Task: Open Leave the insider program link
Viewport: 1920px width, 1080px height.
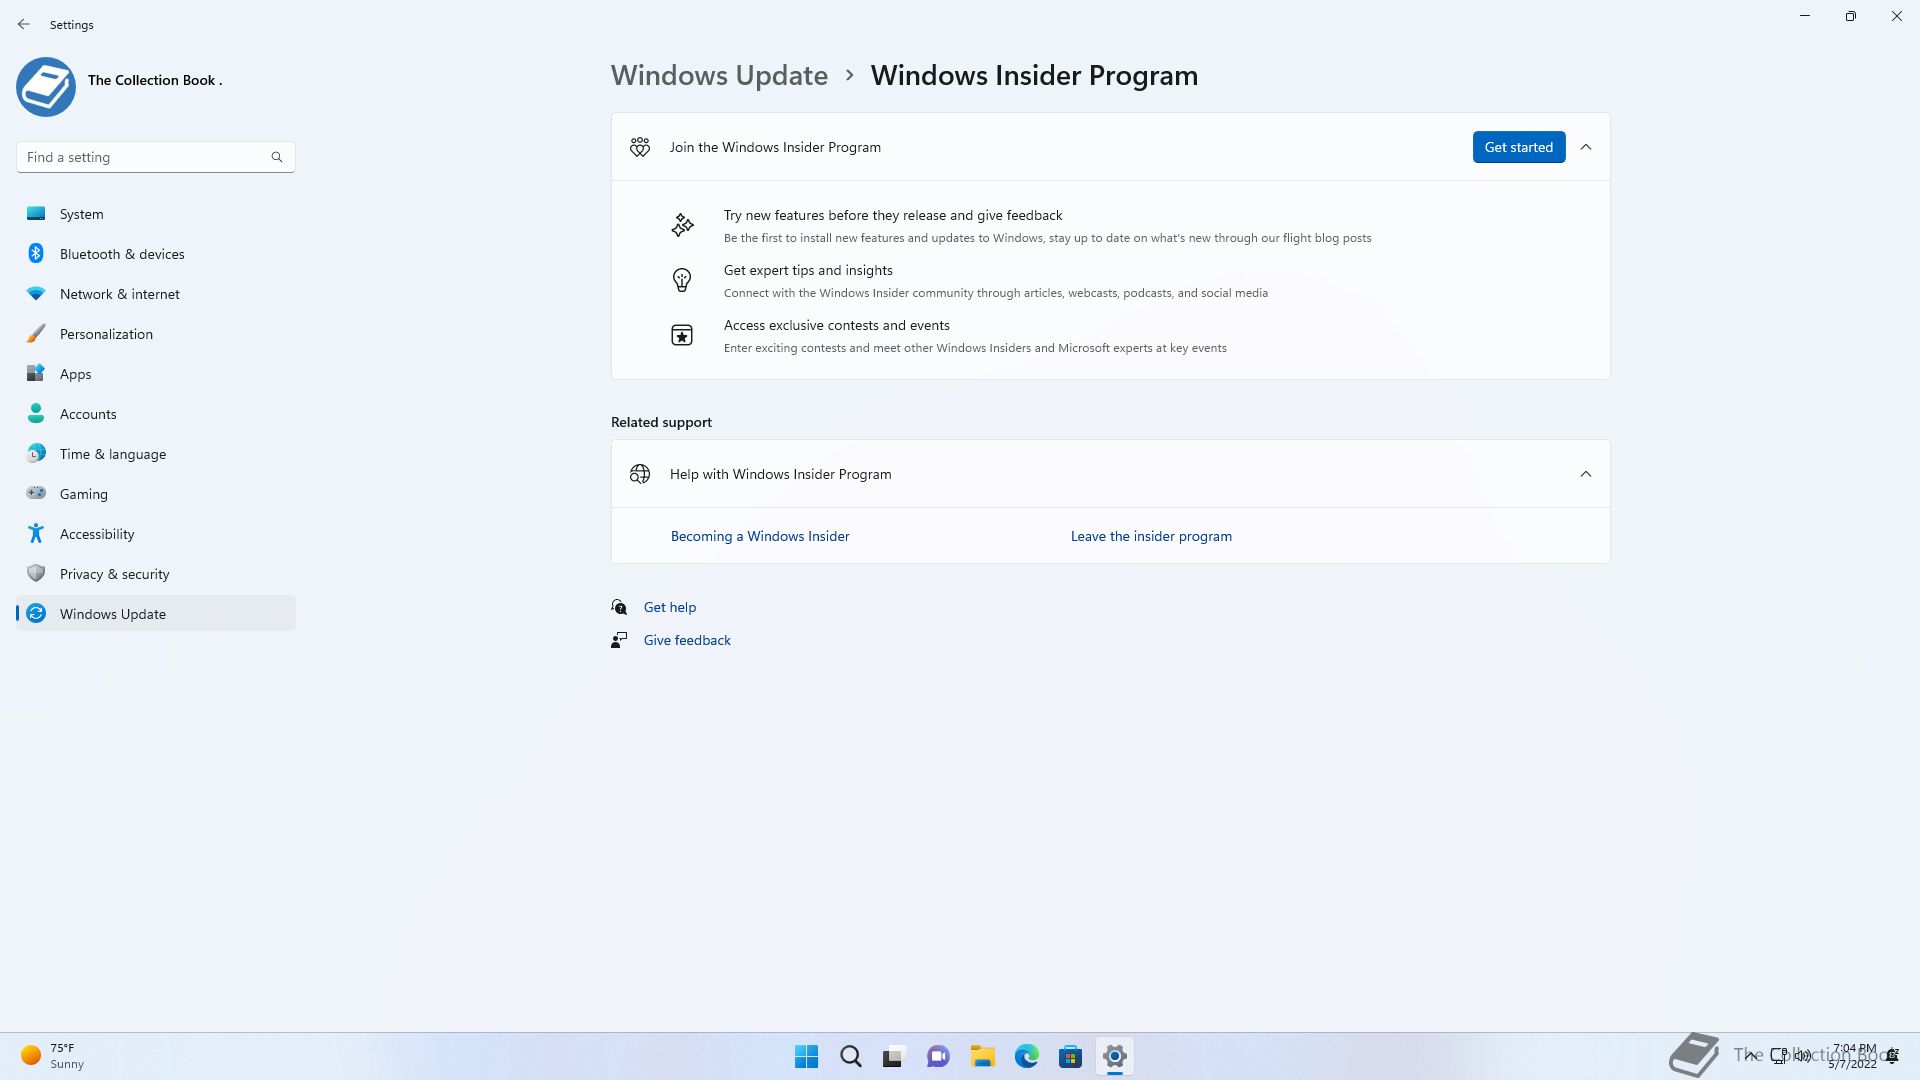Action: click(1151, 536)
